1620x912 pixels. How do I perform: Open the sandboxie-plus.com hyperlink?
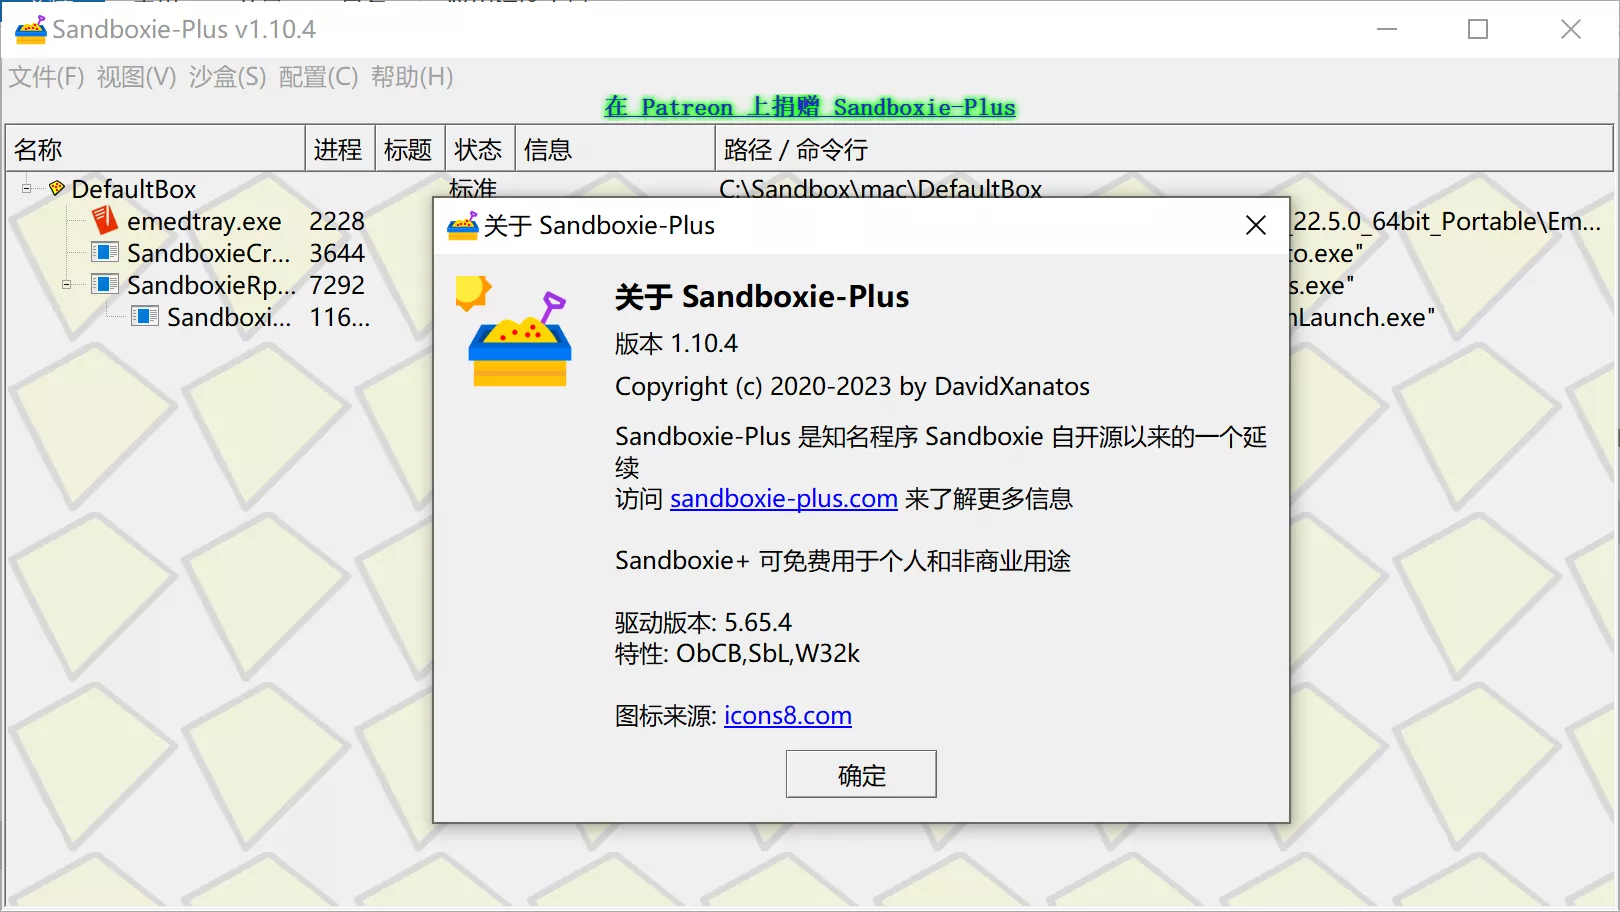(x=783, y=499)
